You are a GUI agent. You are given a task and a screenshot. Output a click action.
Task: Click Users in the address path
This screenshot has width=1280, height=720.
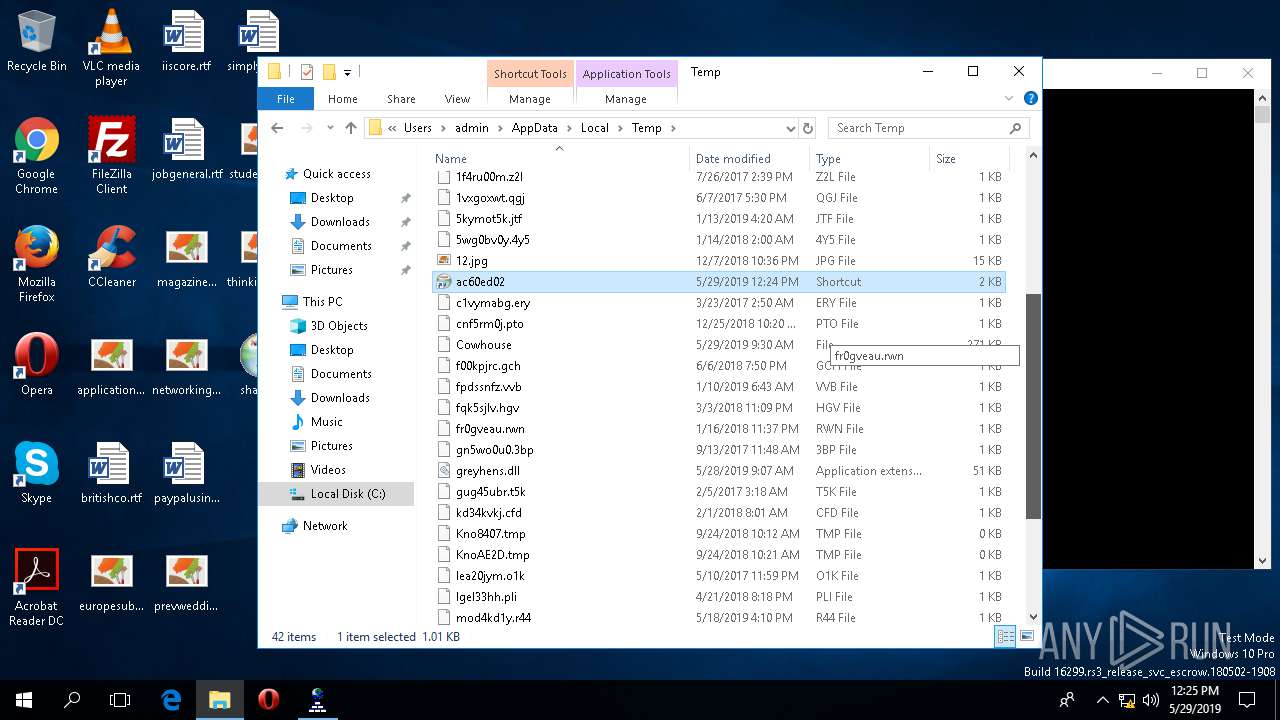tap(418, 128)
